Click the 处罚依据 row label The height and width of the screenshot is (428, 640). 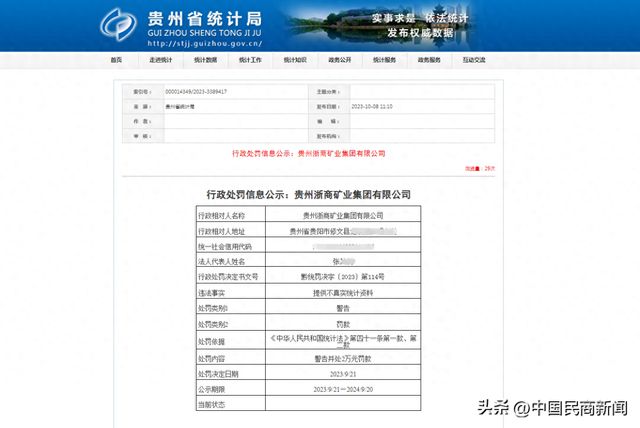pos(211,342)
